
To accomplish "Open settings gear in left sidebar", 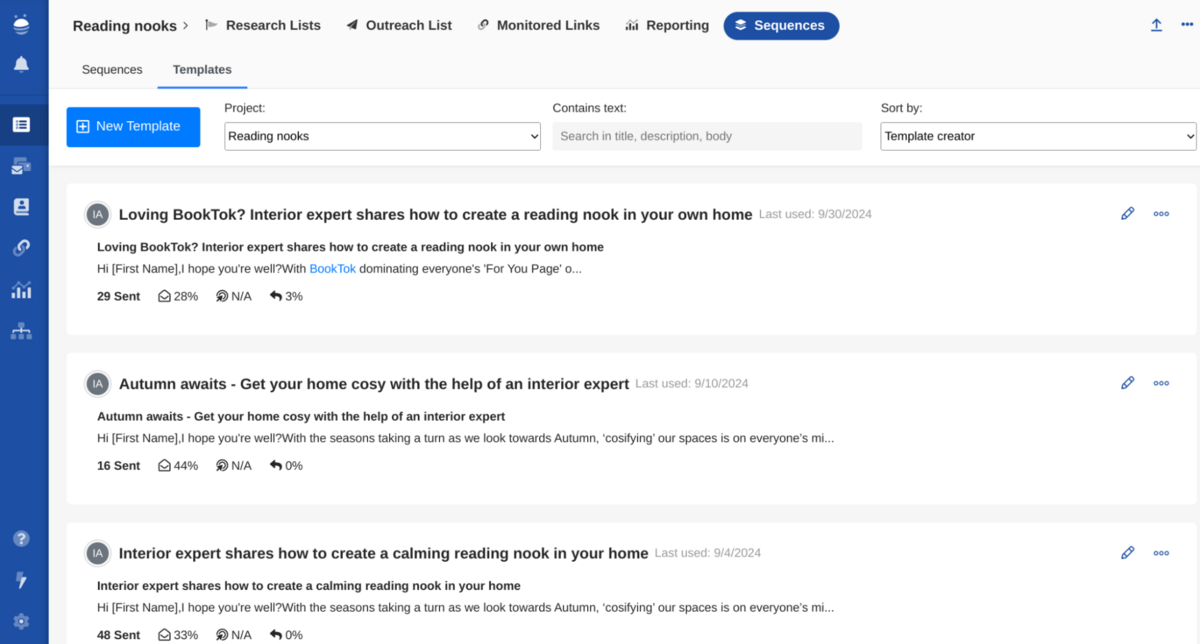I will 21,621.
